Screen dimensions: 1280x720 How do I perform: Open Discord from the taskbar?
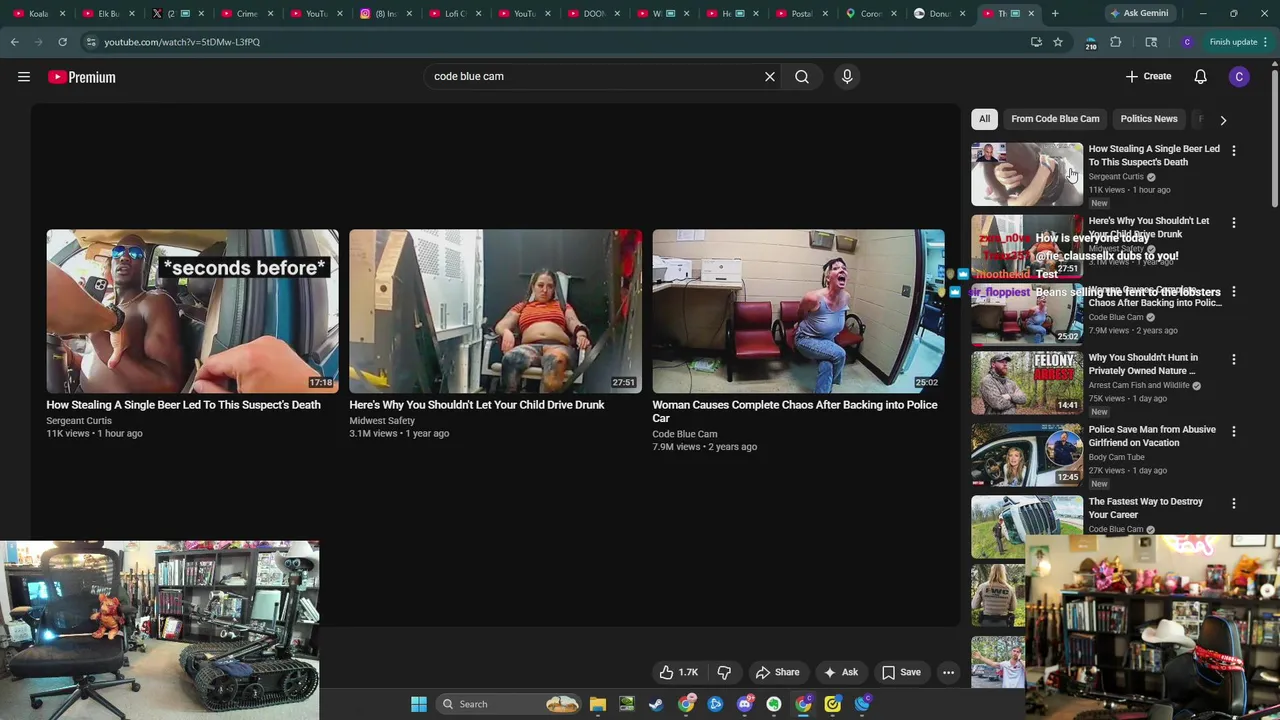745,704
